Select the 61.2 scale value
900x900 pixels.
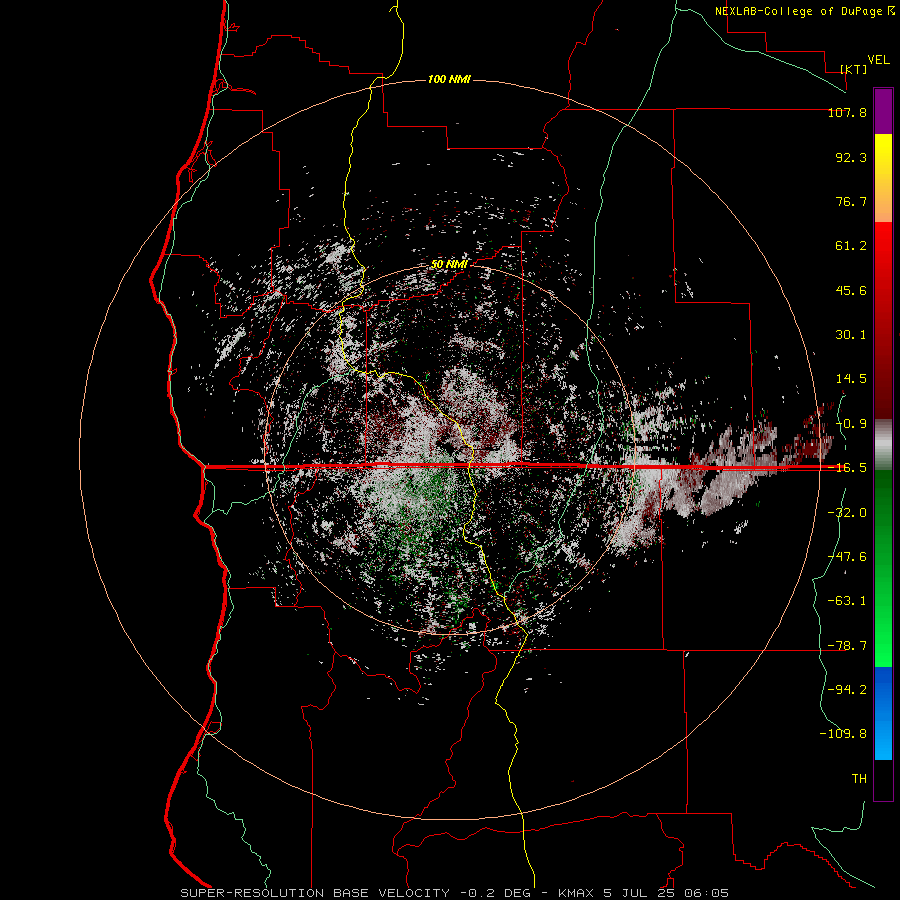coord(851,246)
